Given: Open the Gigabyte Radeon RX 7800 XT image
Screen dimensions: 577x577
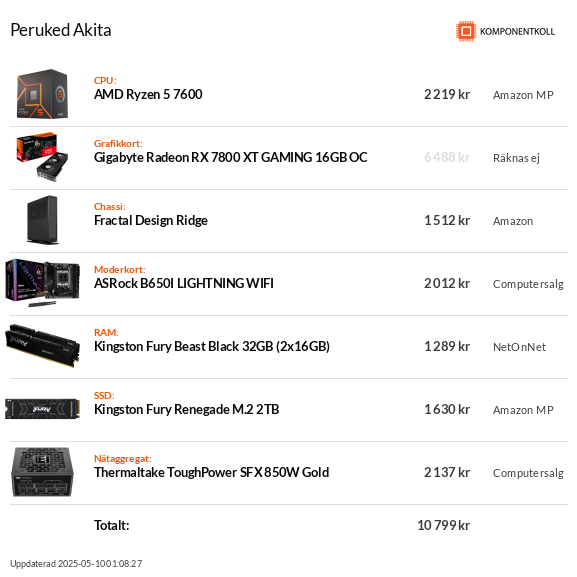Looking at the screenshot, I should pyautogui.click(x=42, y=157).
